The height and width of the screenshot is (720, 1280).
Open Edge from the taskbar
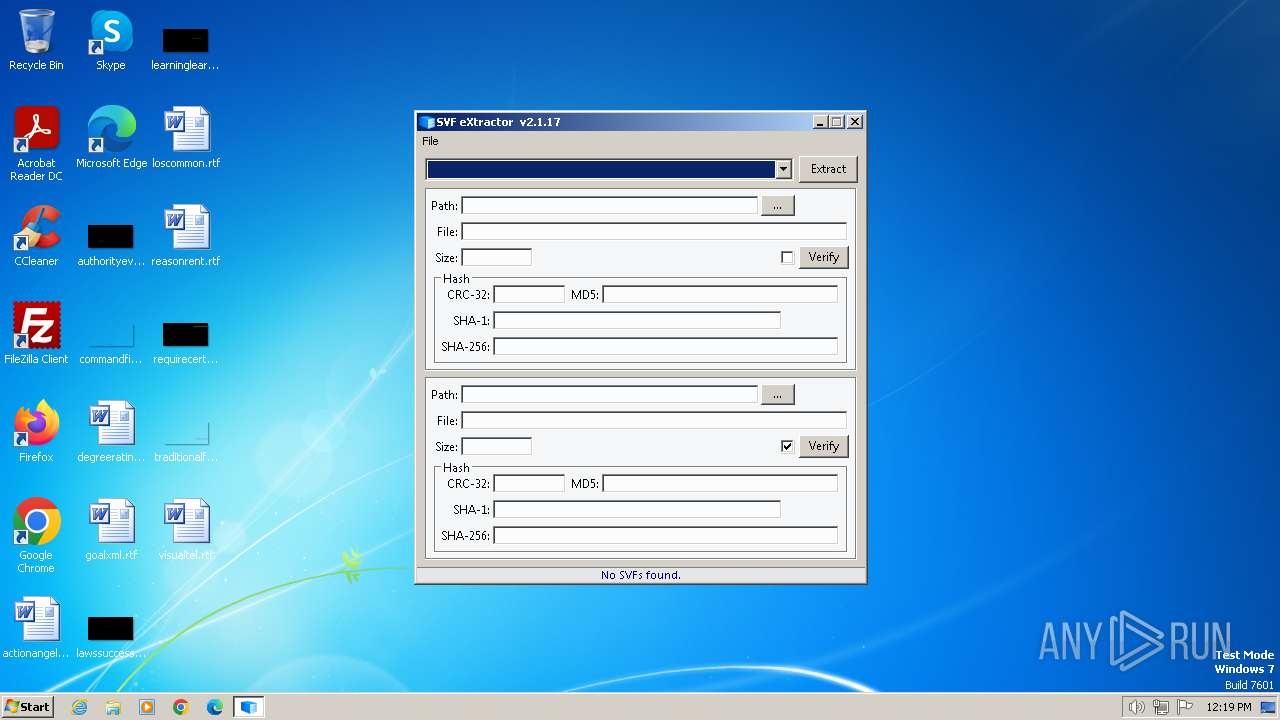point(215,707)
